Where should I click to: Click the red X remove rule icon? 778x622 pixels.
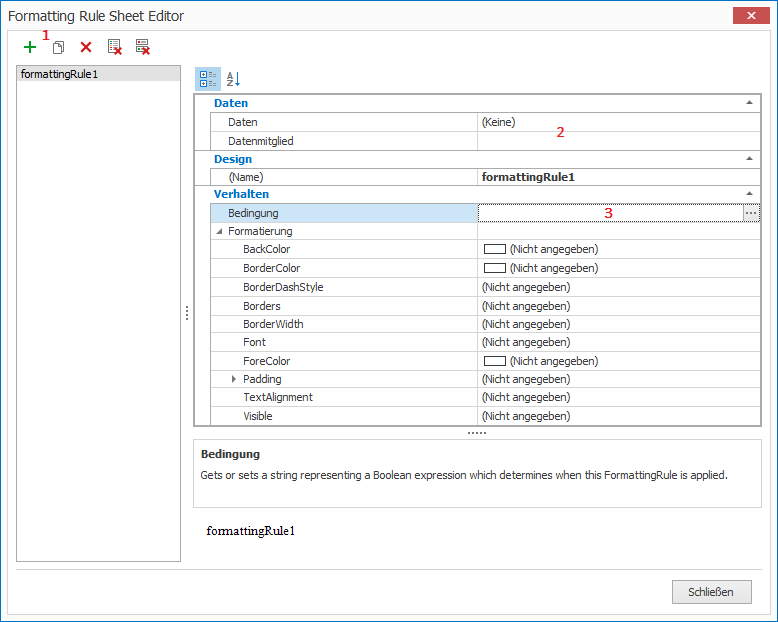(86, 47)
